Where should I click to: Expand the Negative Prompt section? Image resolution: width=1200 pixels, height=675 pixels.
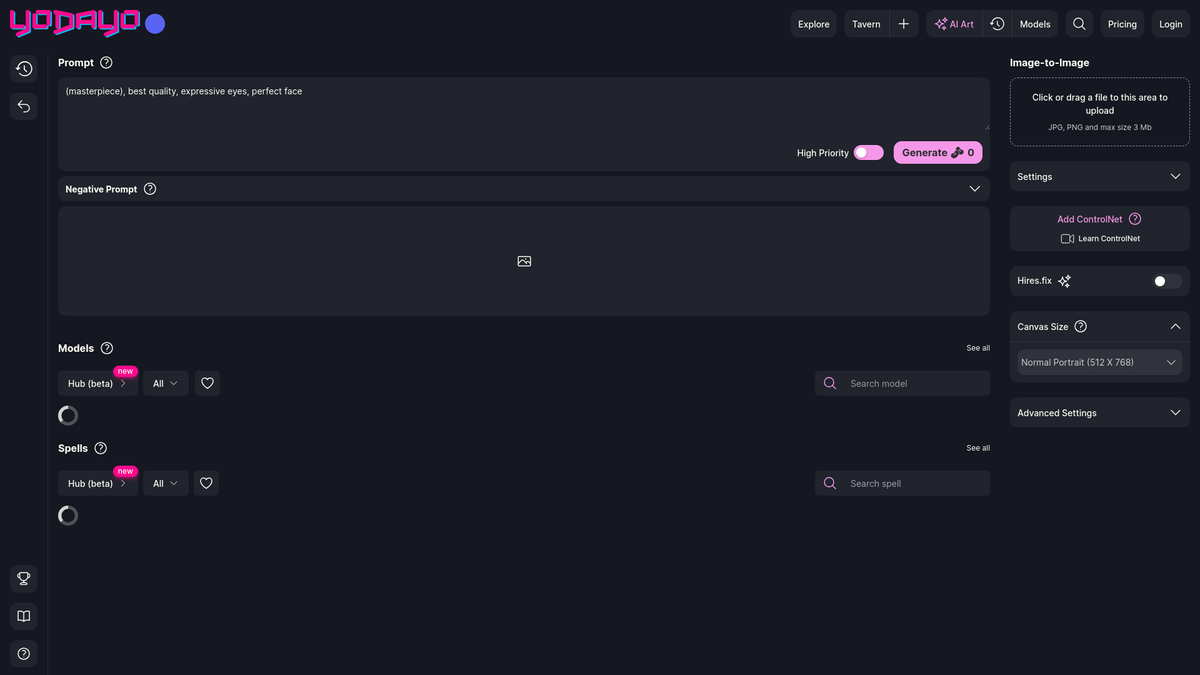click(x=975, y=188)
